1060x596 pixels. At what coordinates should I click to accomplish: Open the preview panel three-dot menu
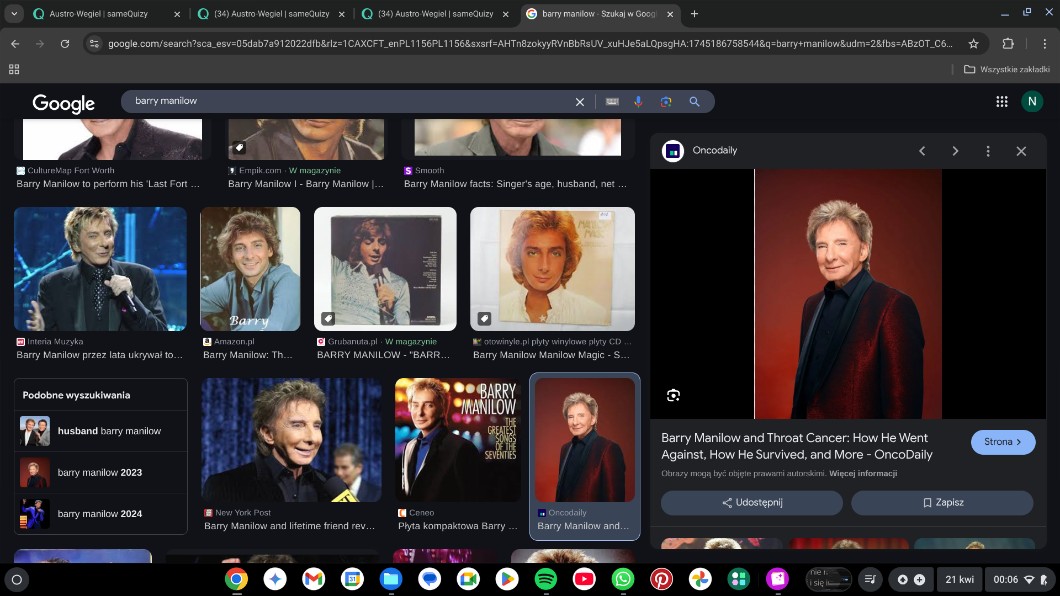click(988, 151)
